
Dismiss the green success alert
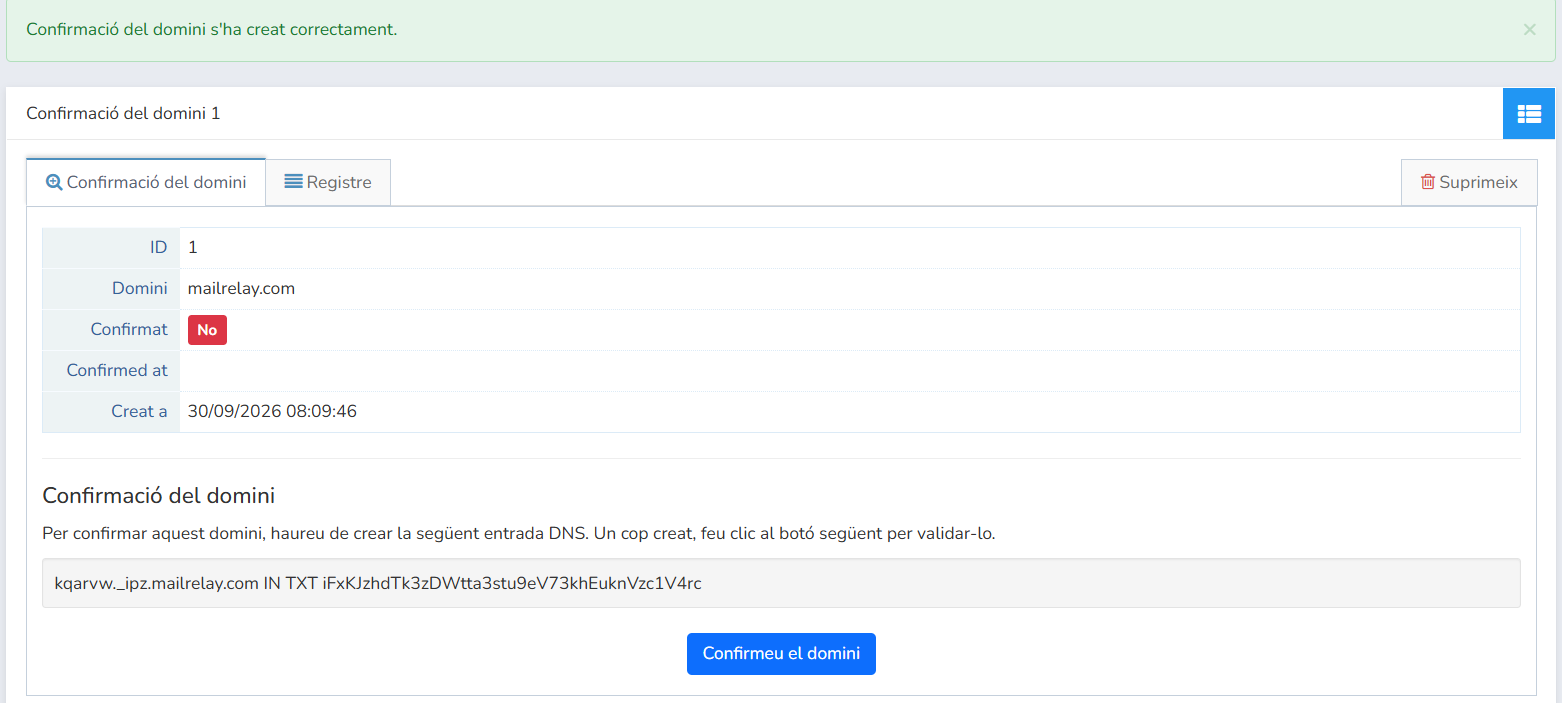point(1529,30)
